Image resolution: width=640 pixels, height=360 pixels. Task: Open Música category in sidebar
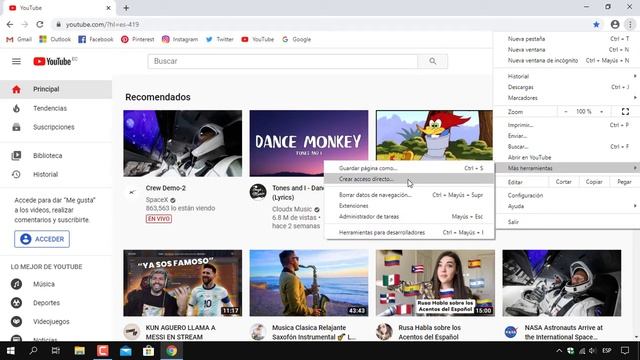(x=56, y=284)
